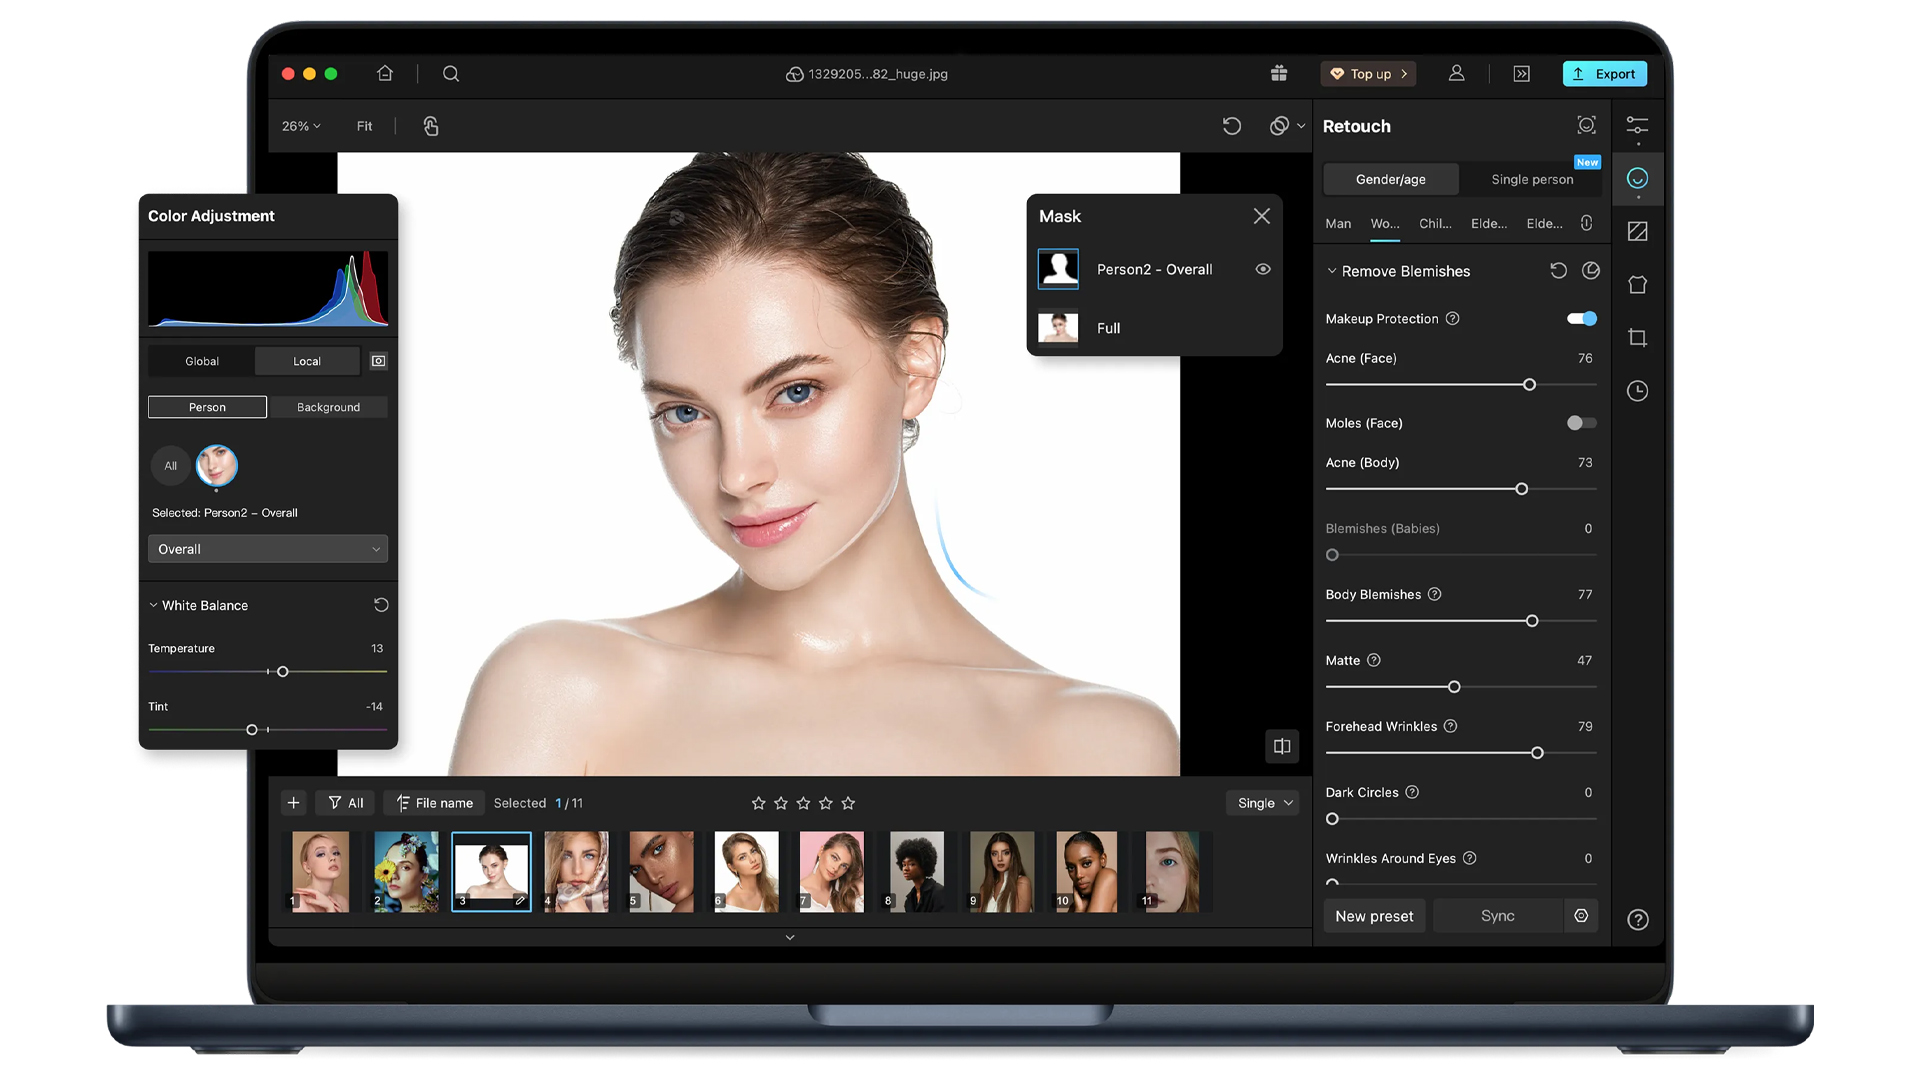Click the Export button

1604,73
